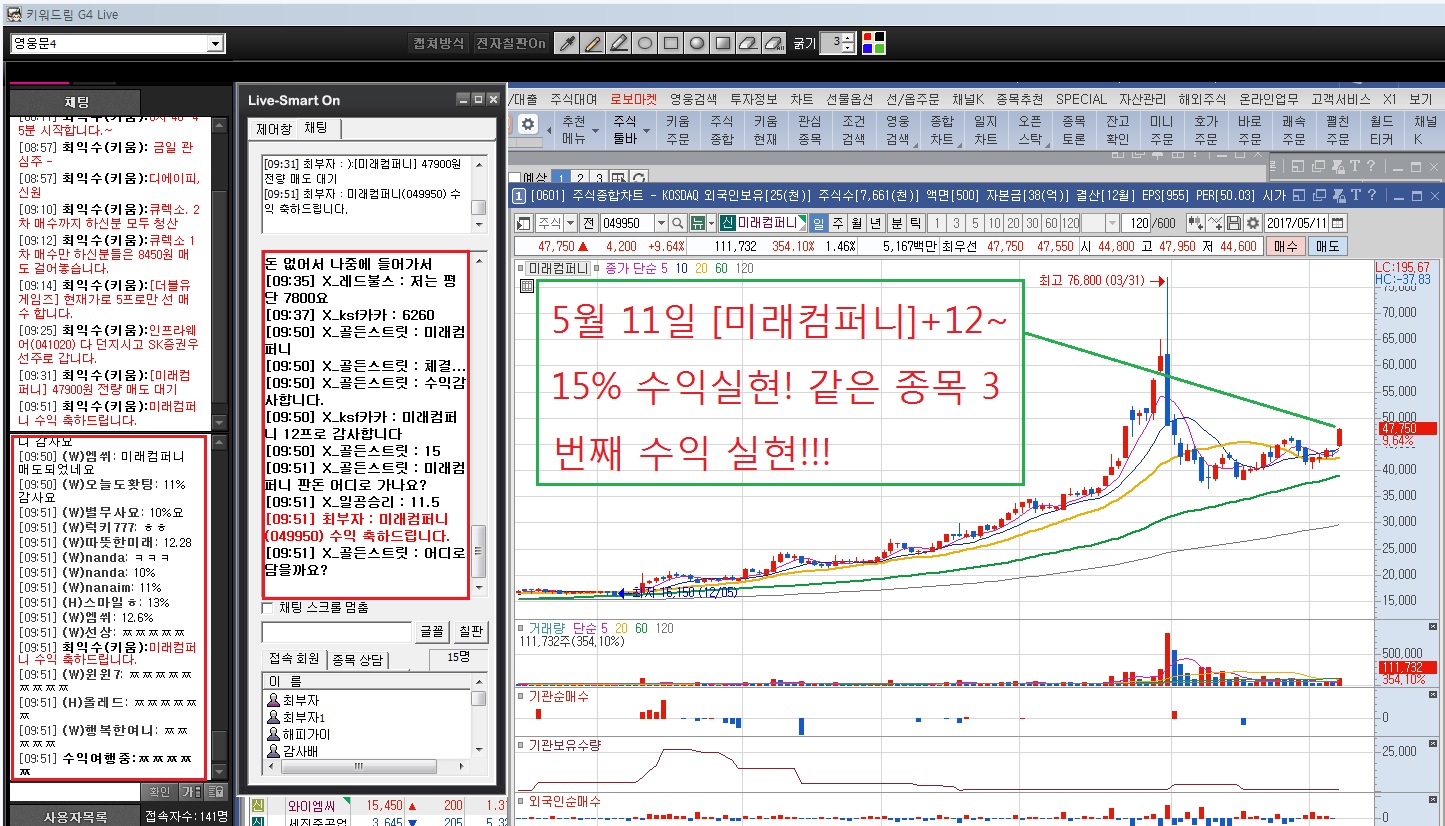Screen dimensions: 1445x826
Task: Click the Live-Smart chat log vertical scrollbar
Action: [479, 425]
